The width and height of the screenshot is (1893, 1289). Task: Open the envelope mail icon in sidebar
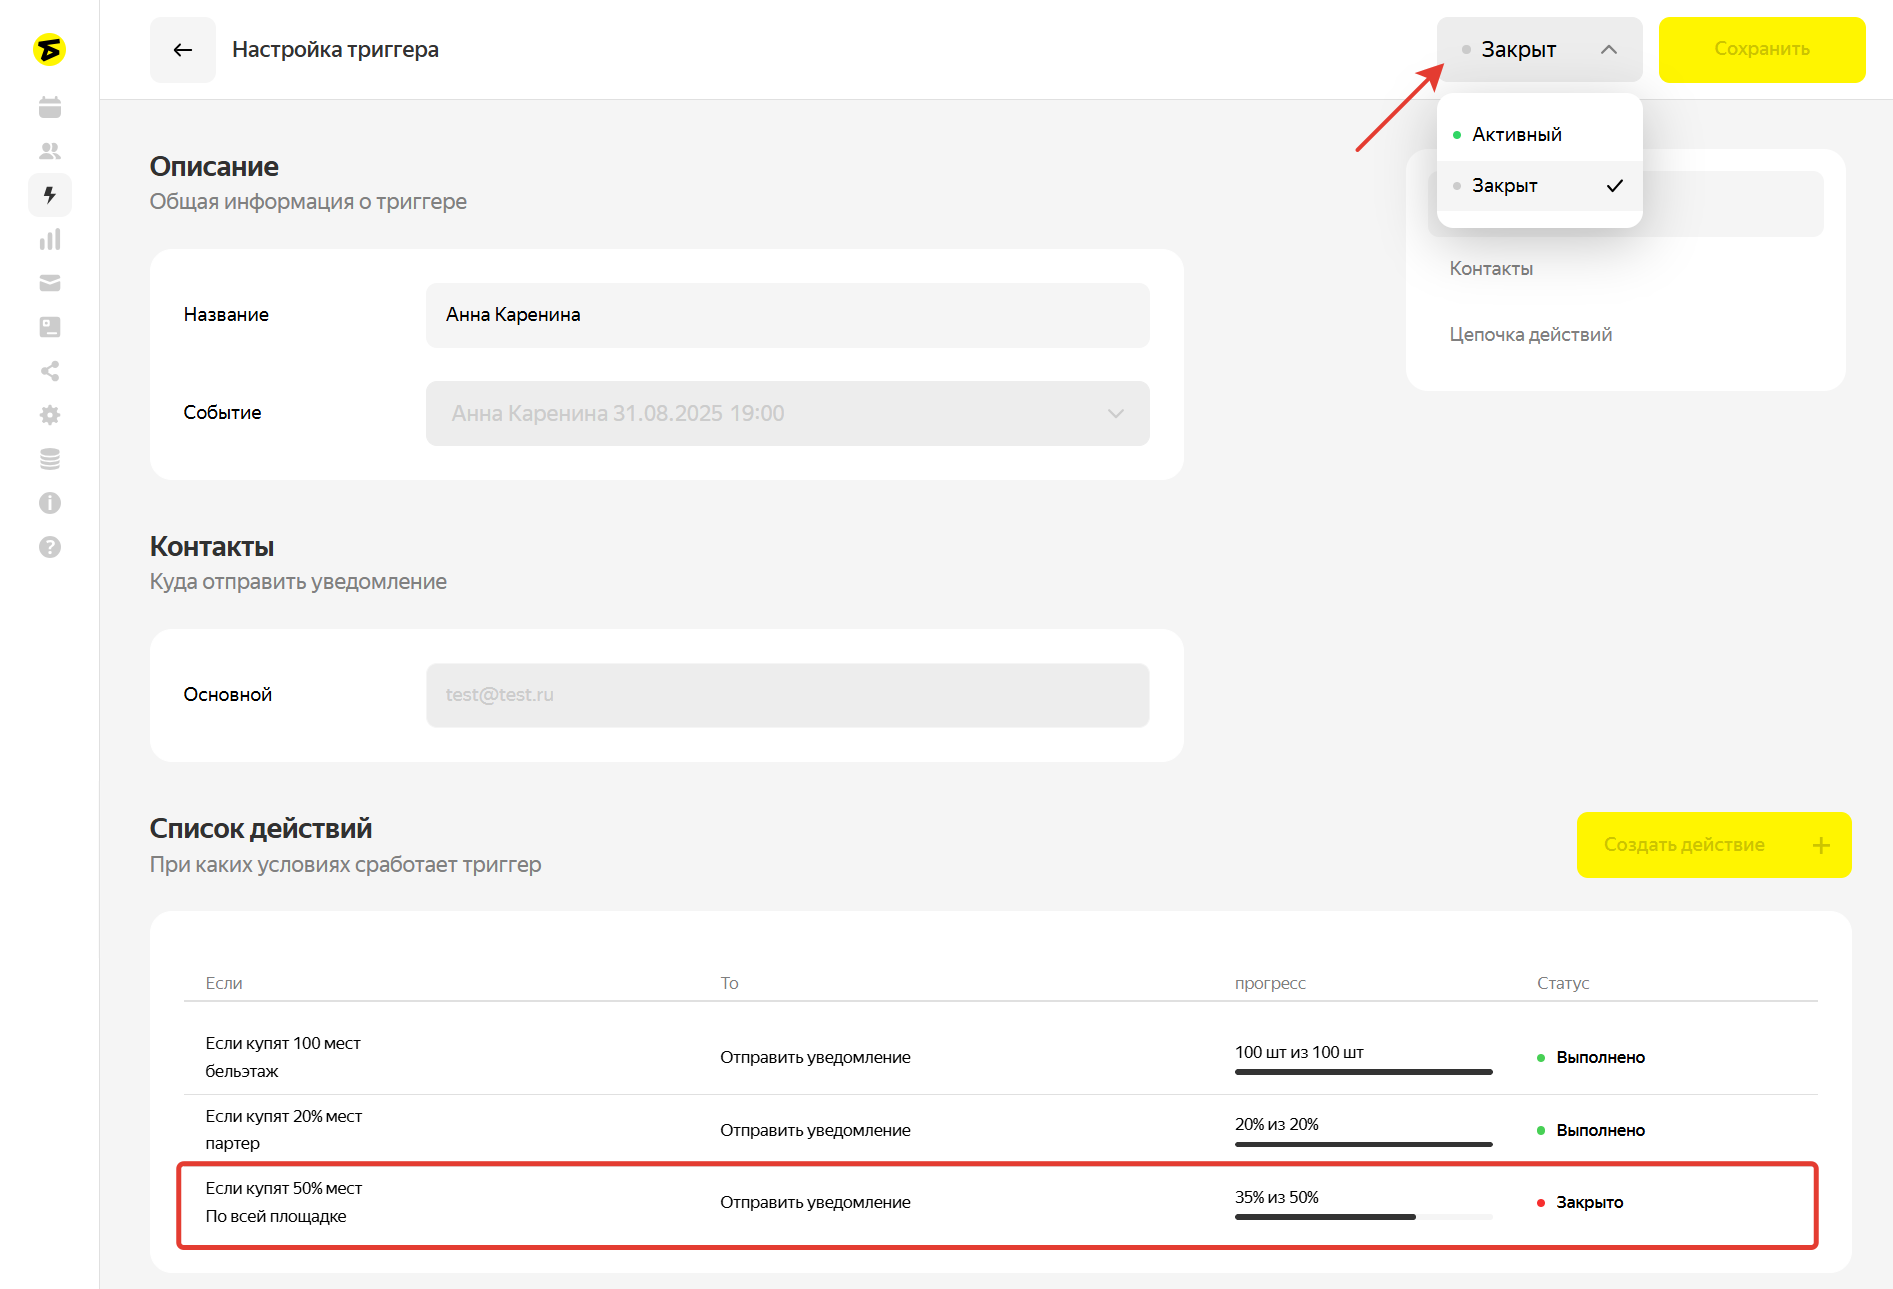point(50,283)
